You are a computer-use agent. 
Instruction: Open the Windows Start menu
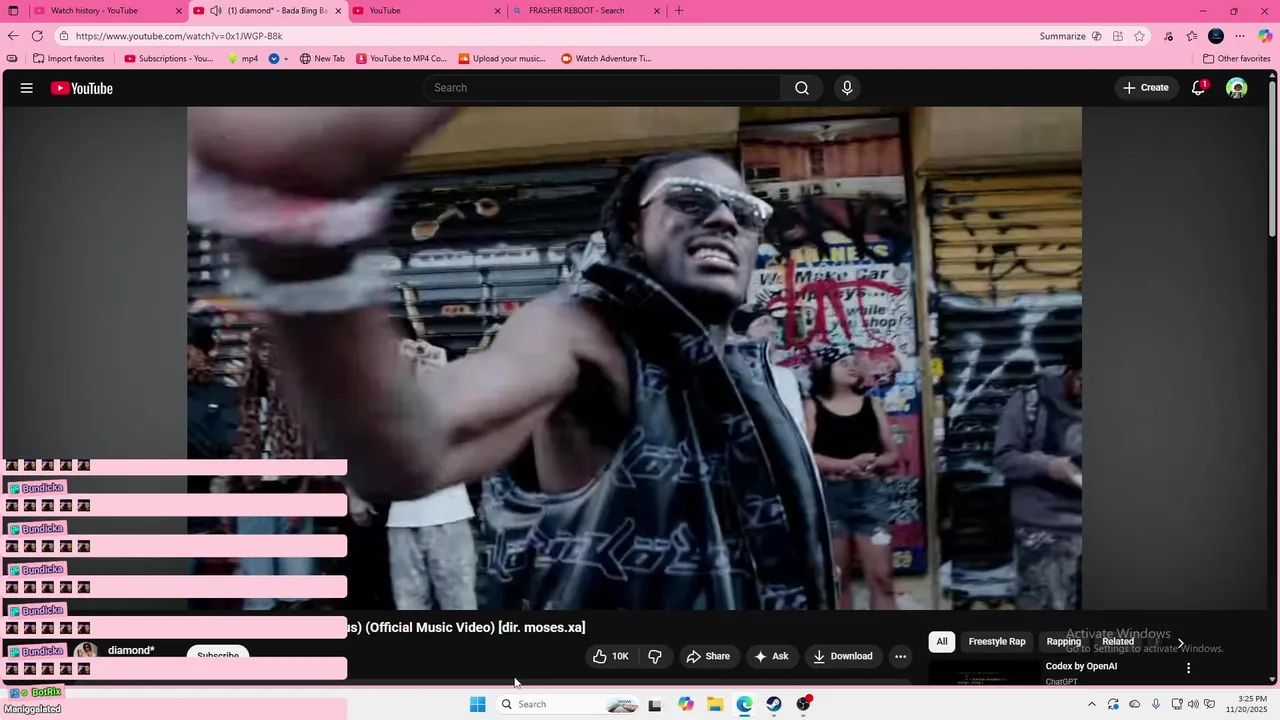477,704
